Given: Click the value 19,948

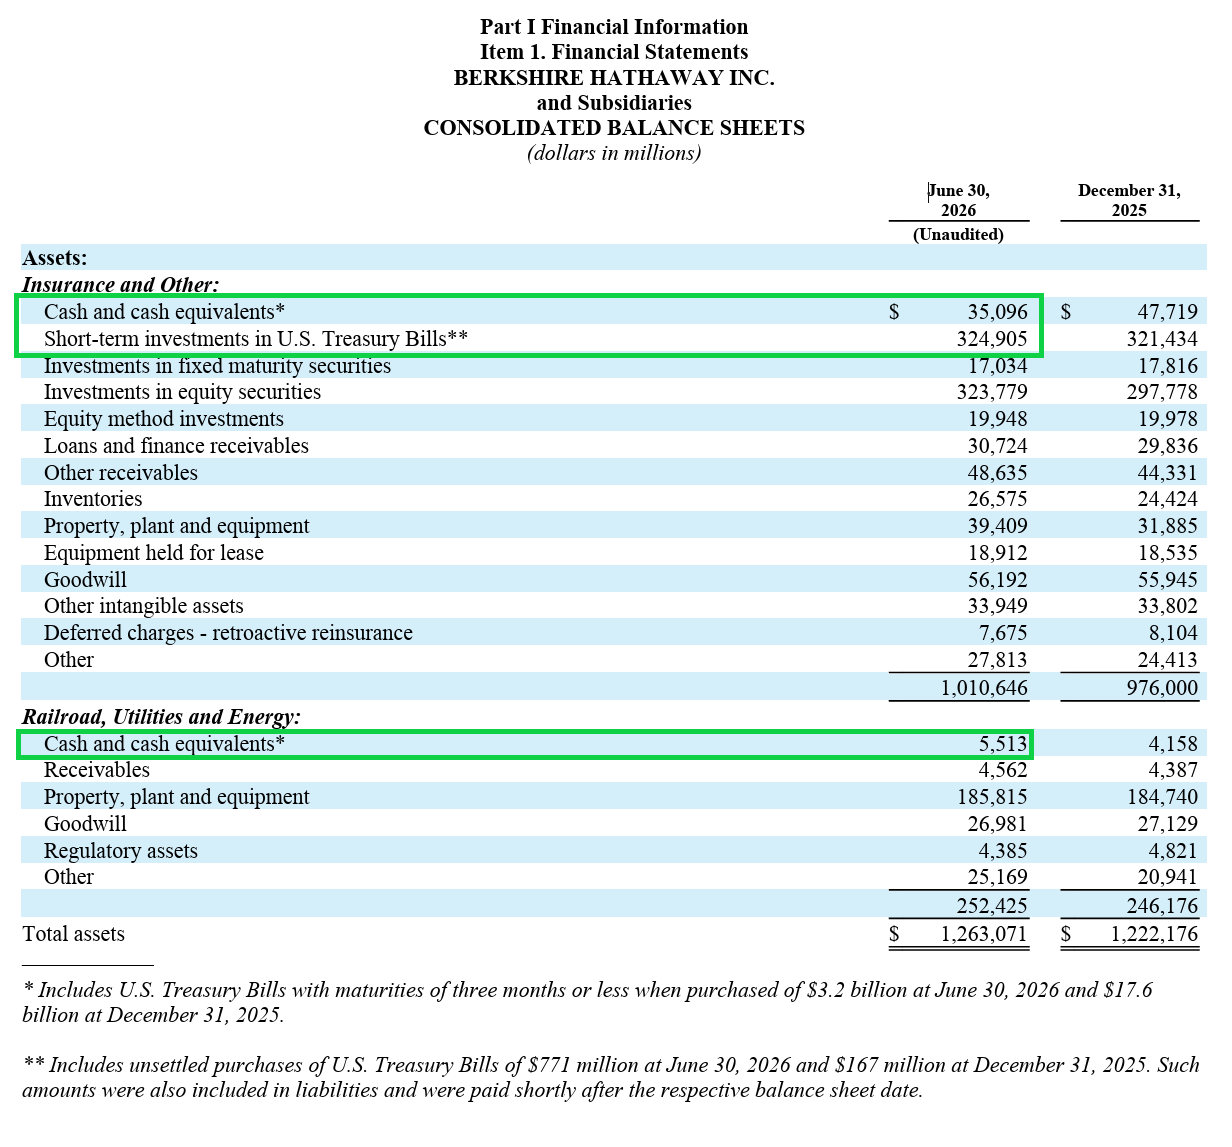Looking at the screenshot, I should [997, 419].
